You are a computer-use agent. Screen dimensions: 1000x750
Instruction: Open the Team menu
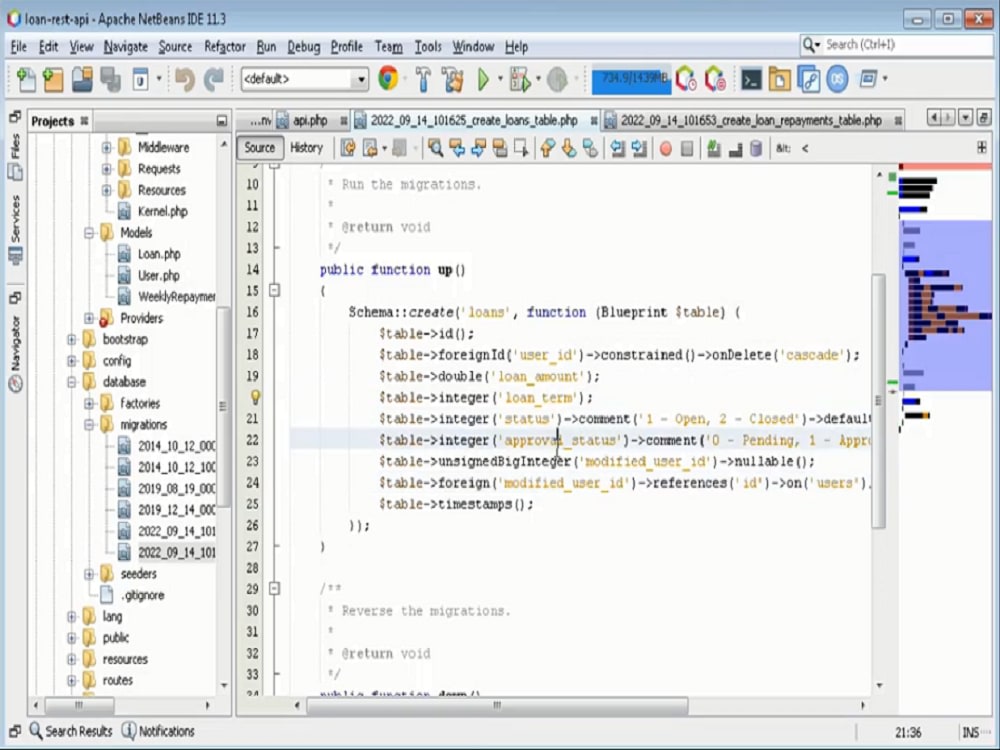click(x=388, y=47)
